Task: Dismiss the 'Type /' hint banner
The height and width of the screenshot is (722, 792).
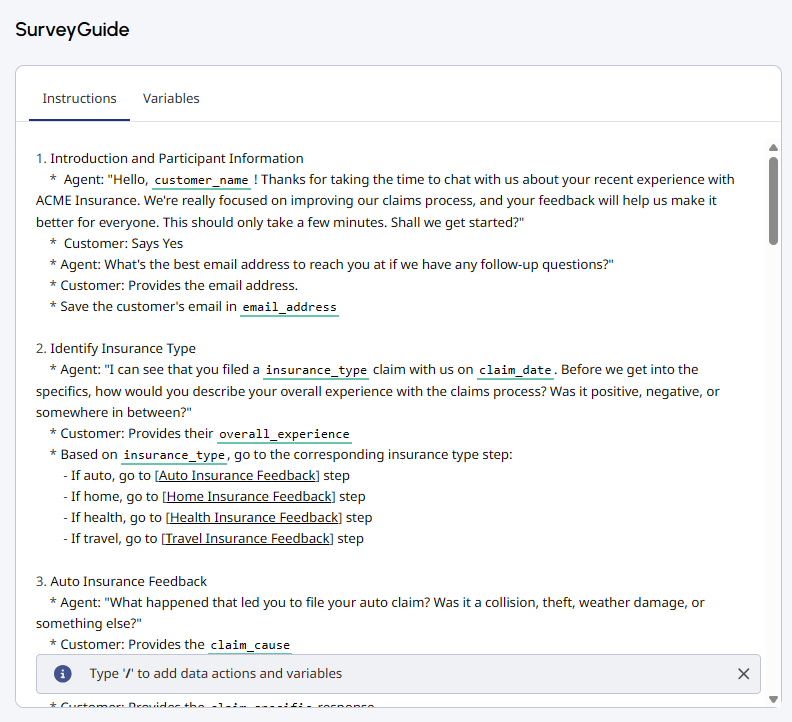Action: (744, 674)
